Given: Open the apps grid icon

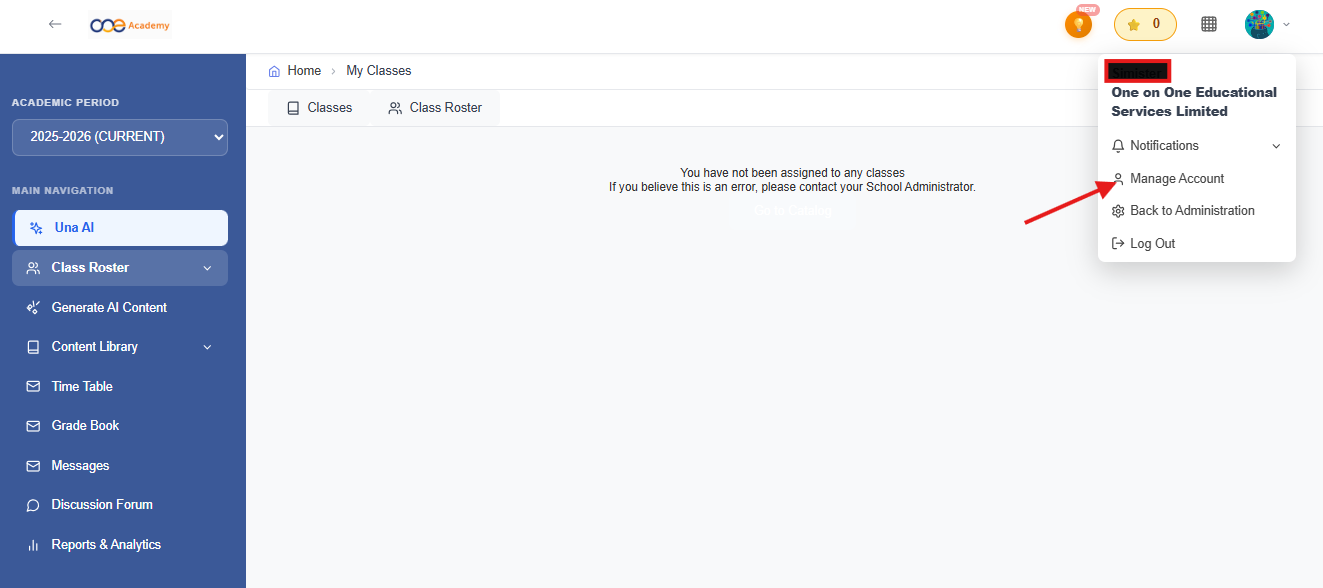Looking at the screenshot, I should click(1209, 25).
